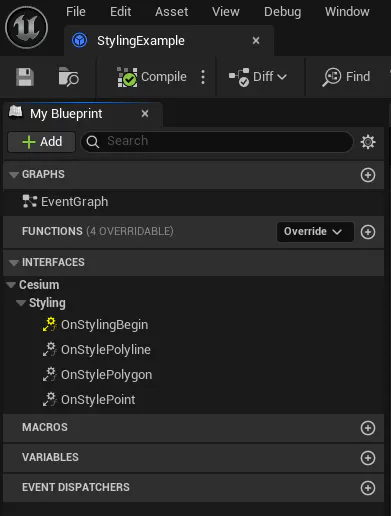Click the OnStylePolyline function icon

[x=50, y=349]
